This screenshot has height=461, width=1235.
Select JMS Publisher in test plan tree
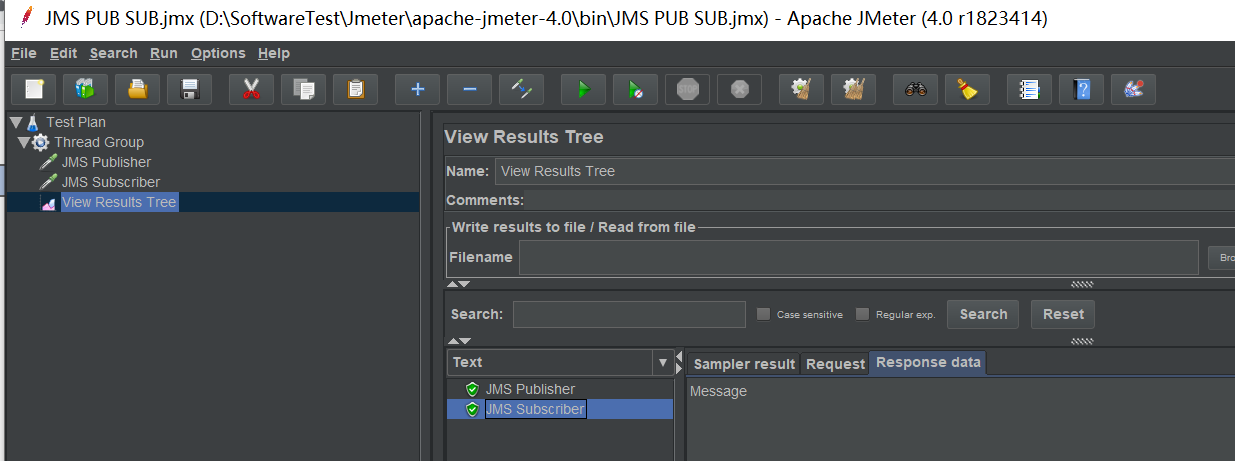tap(106, 162)
